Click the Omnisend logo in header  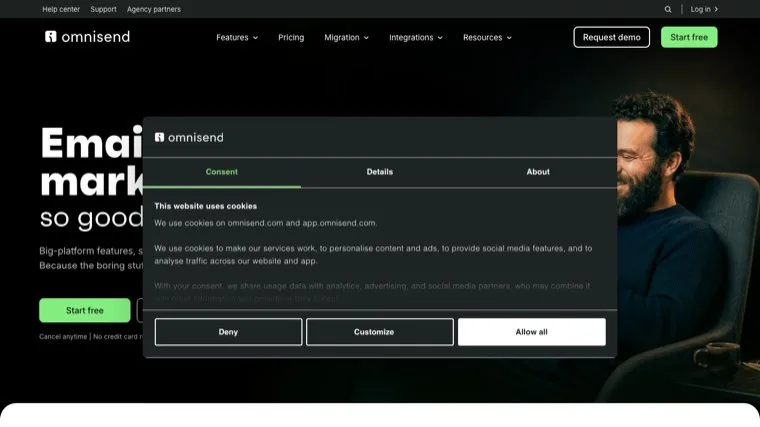pos(87,37)
